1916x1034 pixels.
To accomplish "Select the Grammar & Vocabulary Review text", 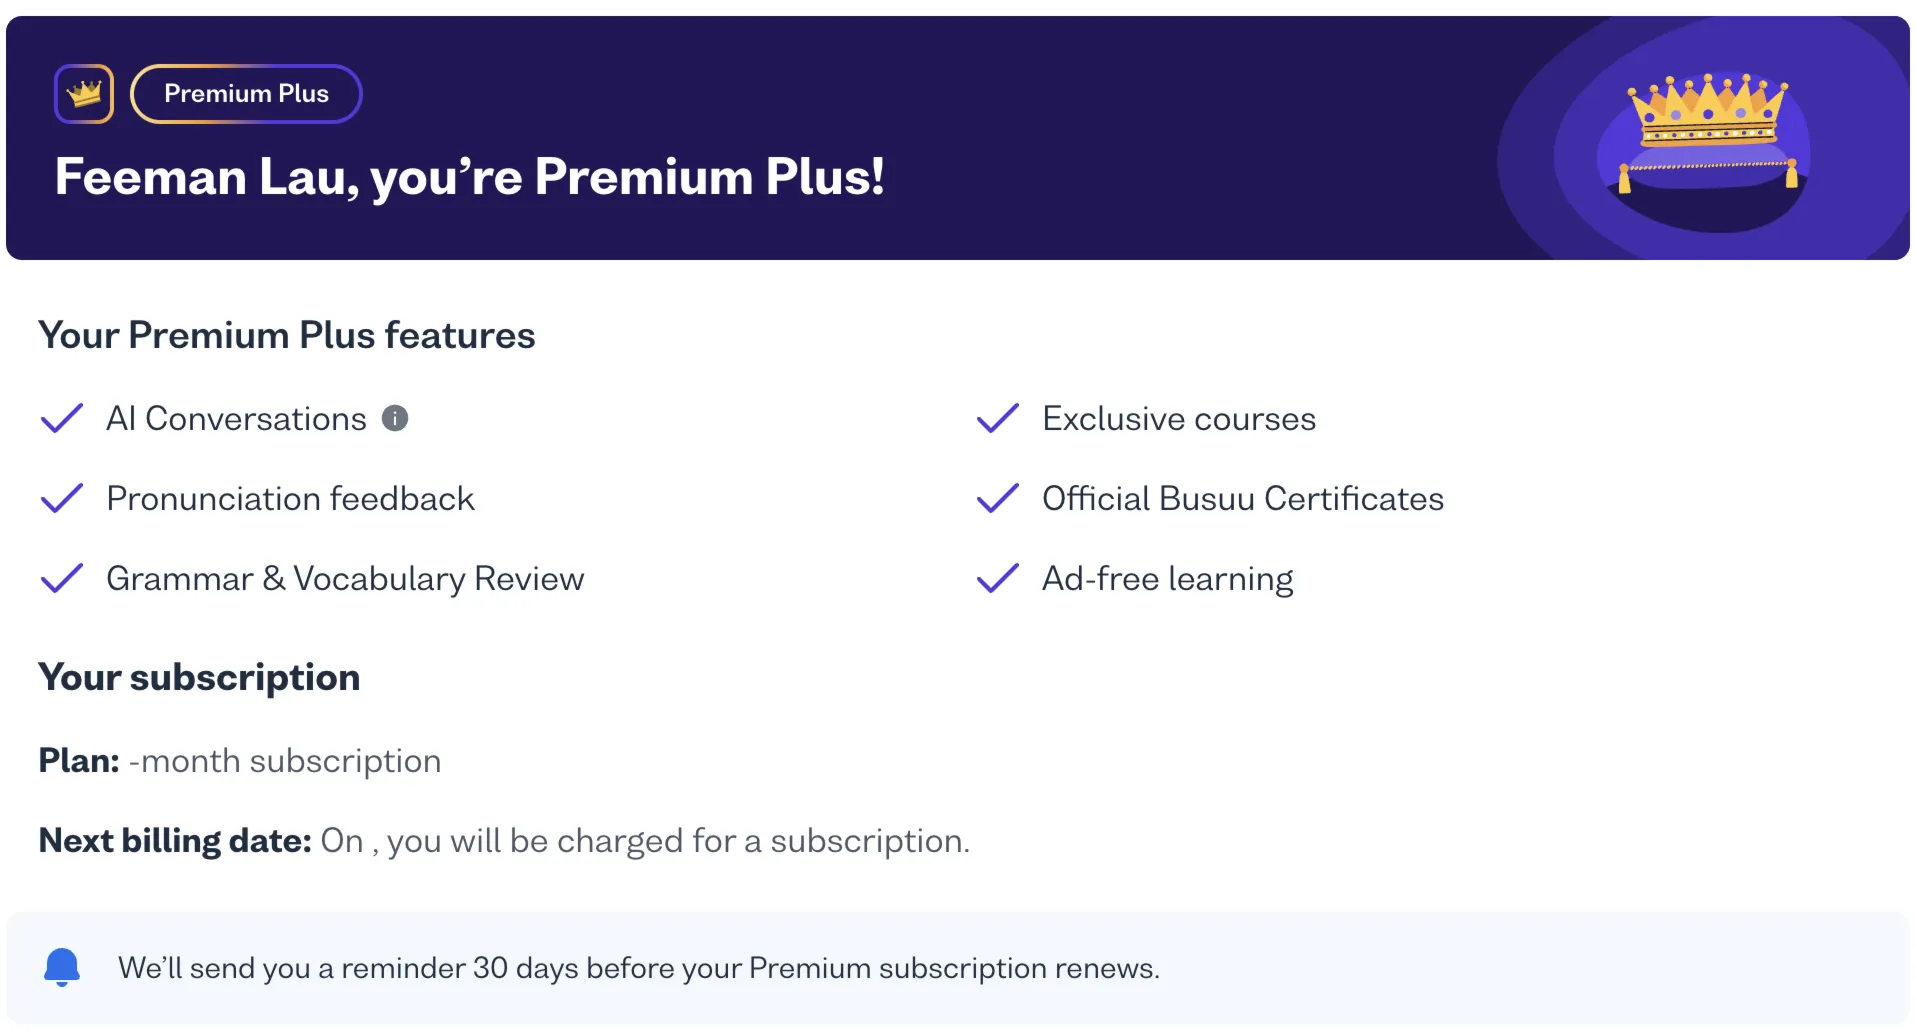I will point(345,578).
